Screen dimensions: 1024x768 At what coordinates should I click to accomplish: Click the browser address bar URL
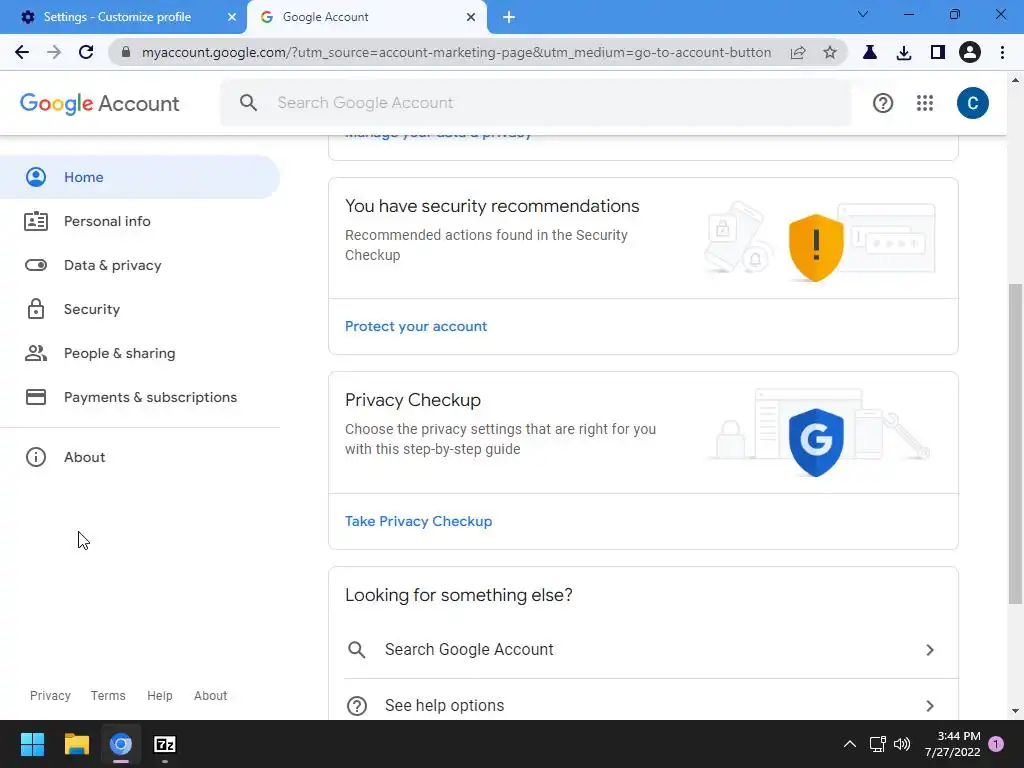click(x=456, y=52)
